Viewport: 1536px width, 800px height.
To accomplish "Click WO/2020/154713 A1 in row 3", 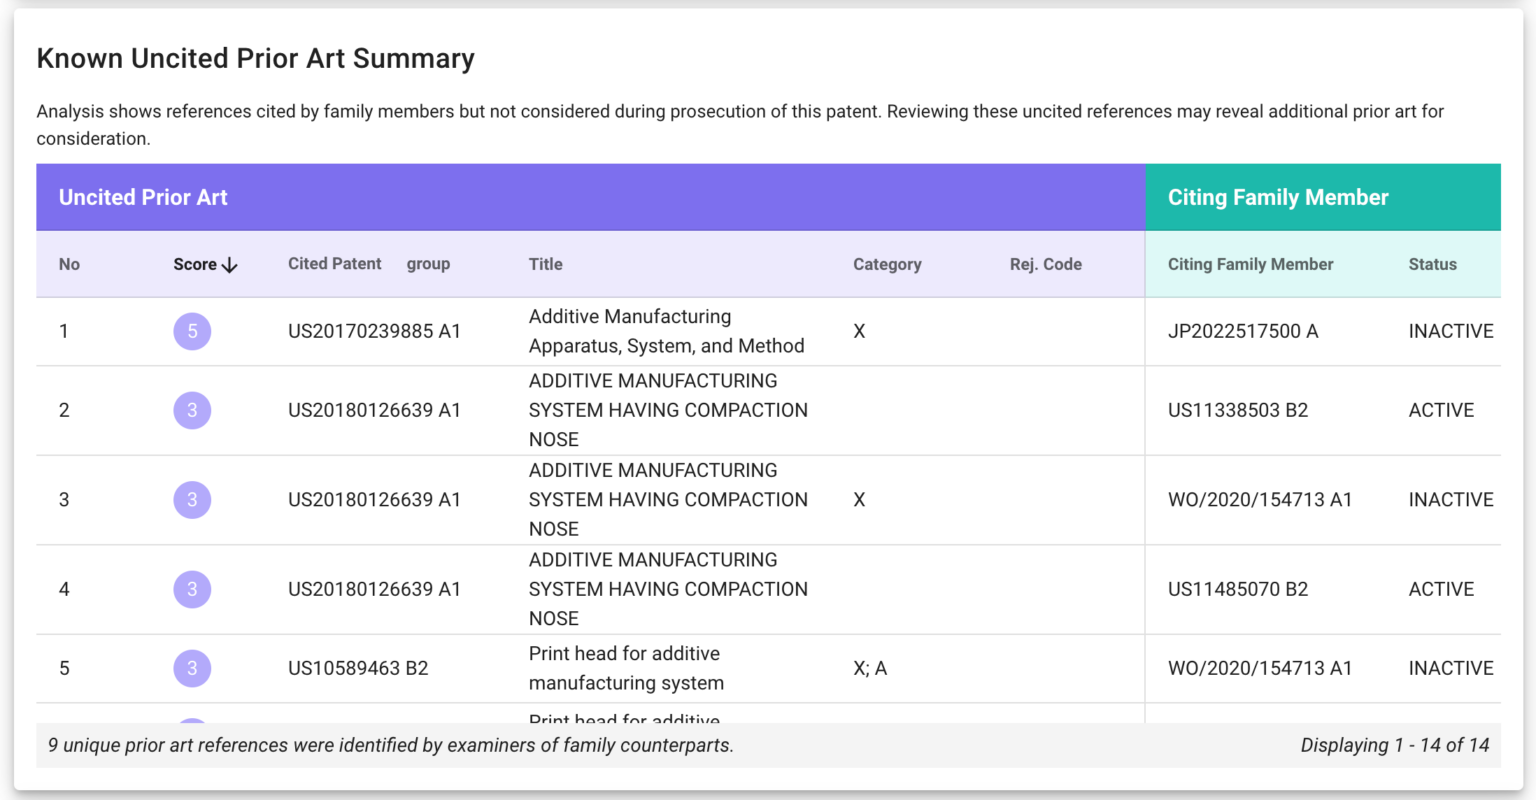I will tap(1260, 500).
